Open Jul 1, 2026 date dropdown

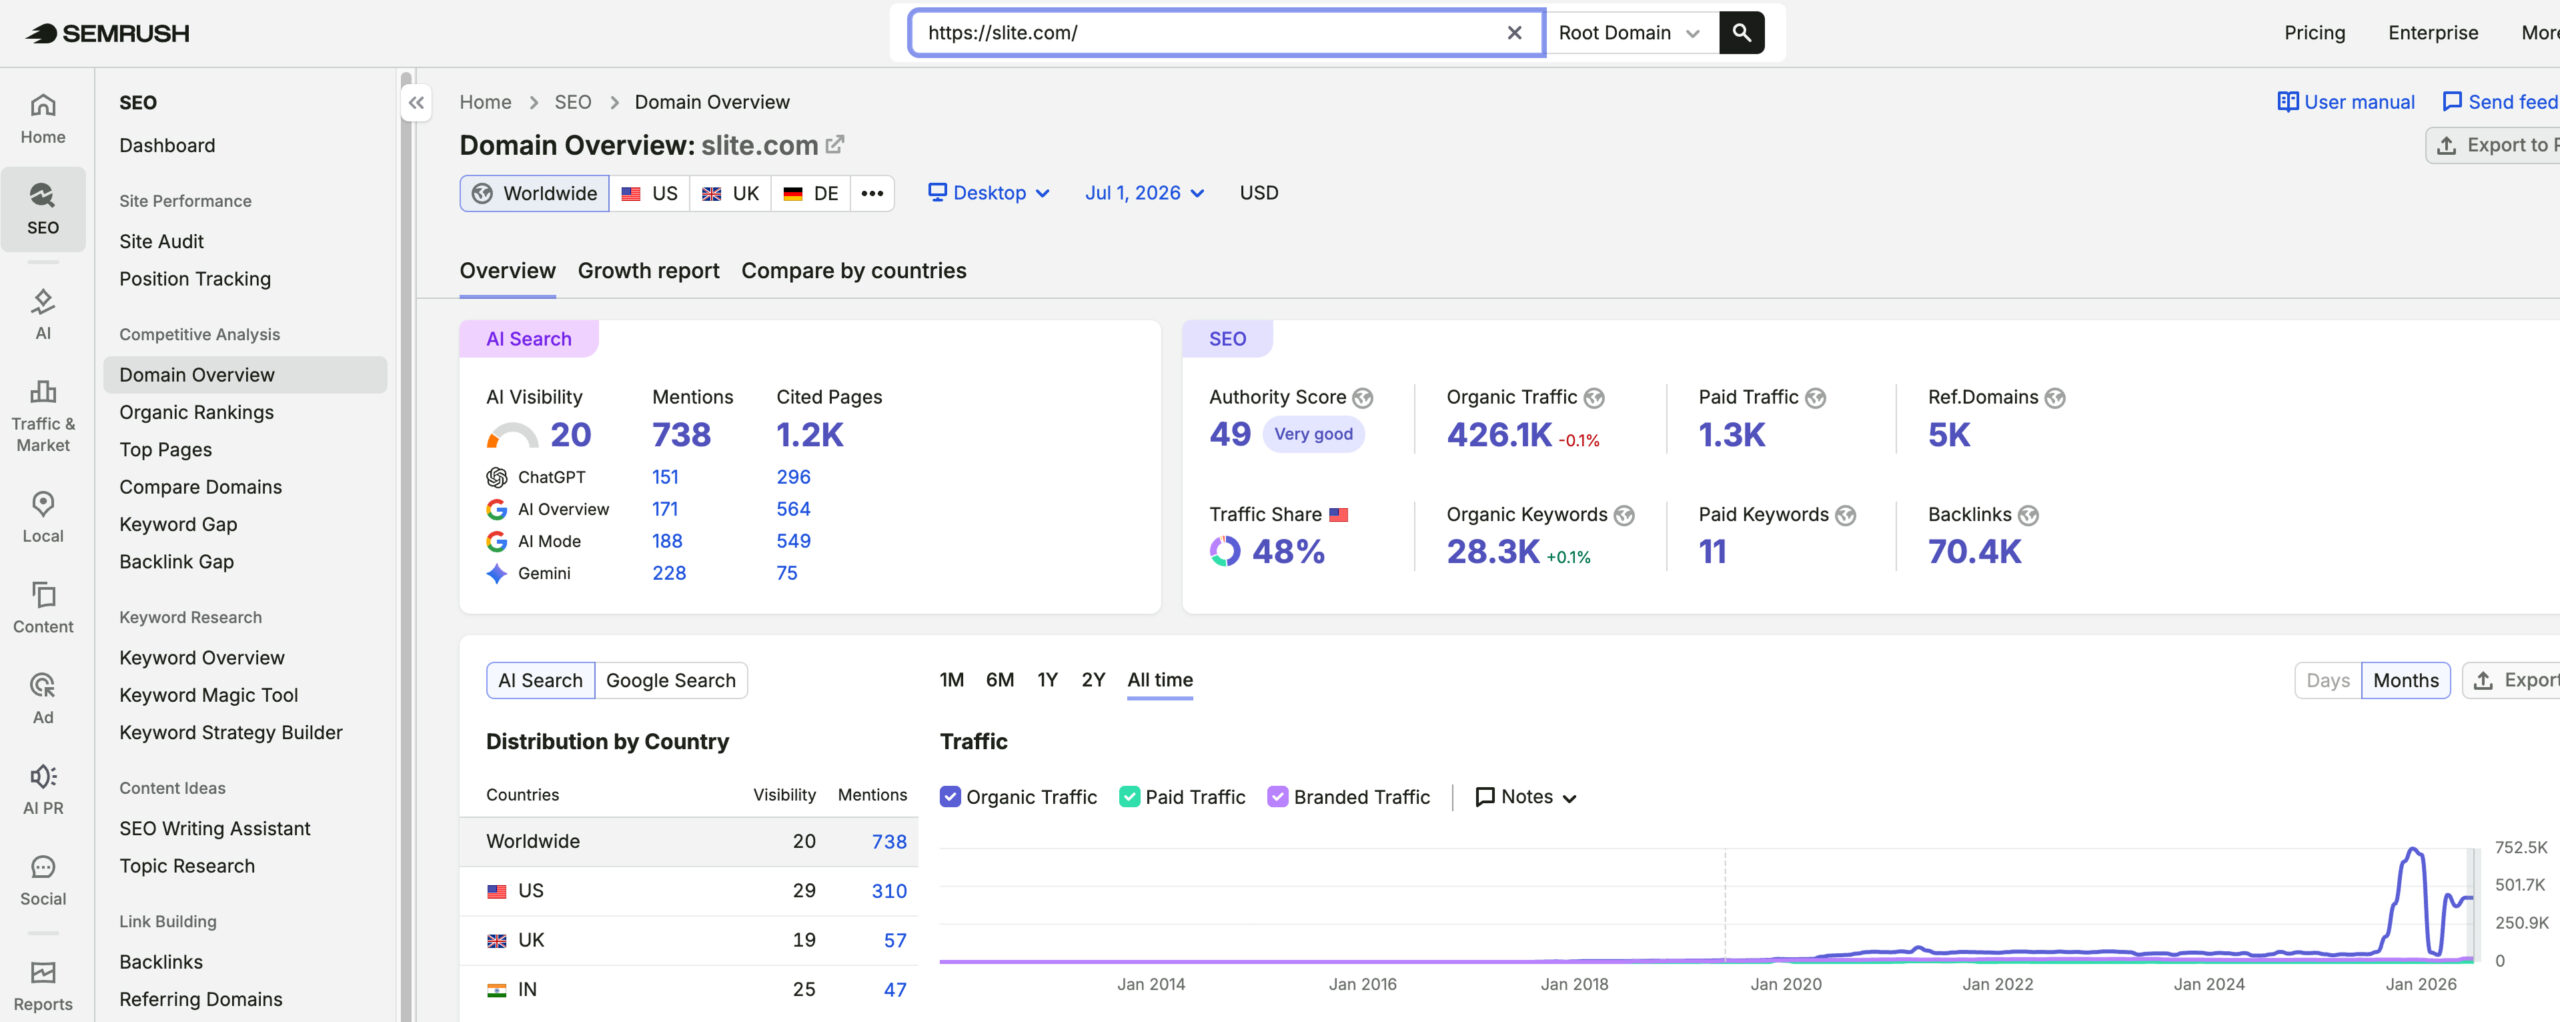tap(1144, 193)
